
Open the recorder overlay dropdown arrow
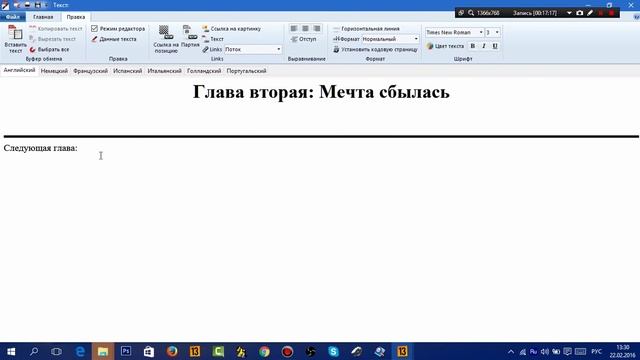click(569, 13)
